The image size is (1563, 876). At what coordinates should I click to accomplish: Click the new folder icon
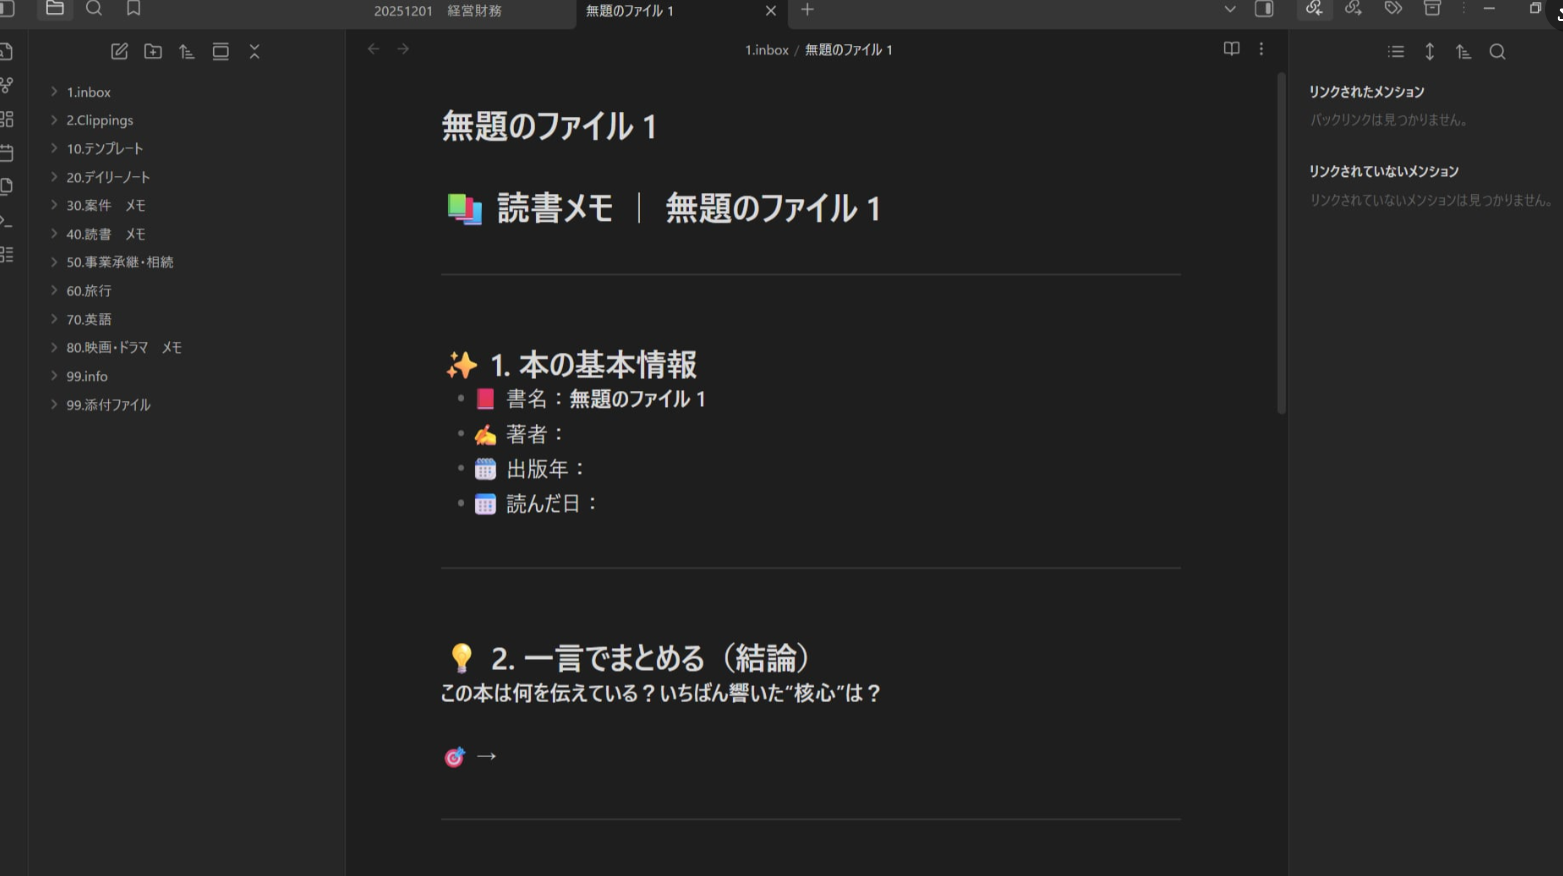pyautogui.click(x=153, y=52)
